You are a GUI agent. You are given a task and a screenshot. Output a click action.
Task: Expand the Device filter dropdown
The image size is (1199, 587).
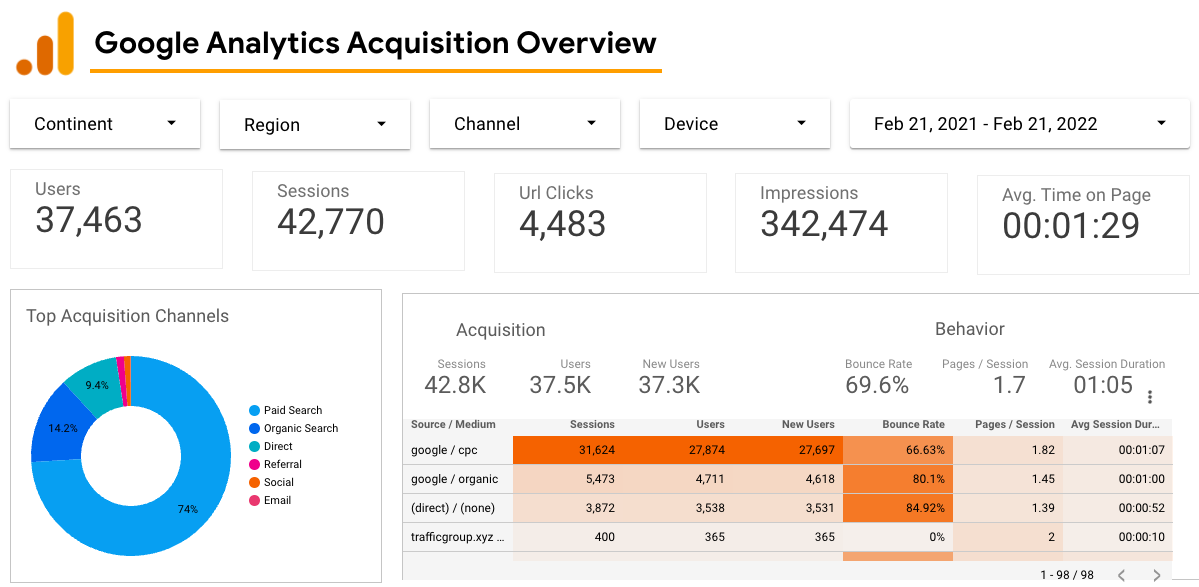click(x=735, y=124)
